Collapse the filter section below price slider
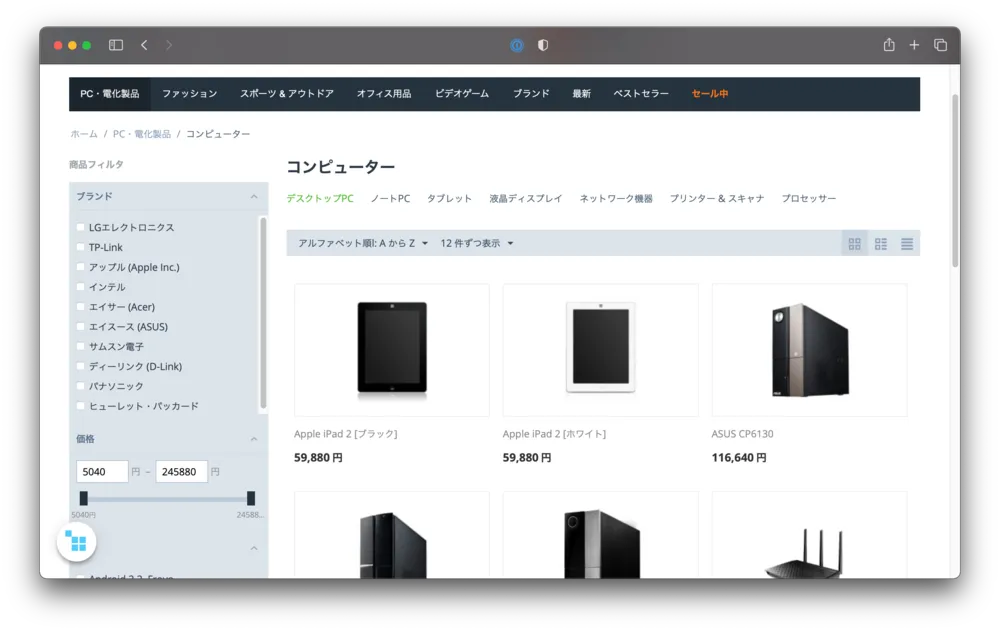 (x=254, y=548)
